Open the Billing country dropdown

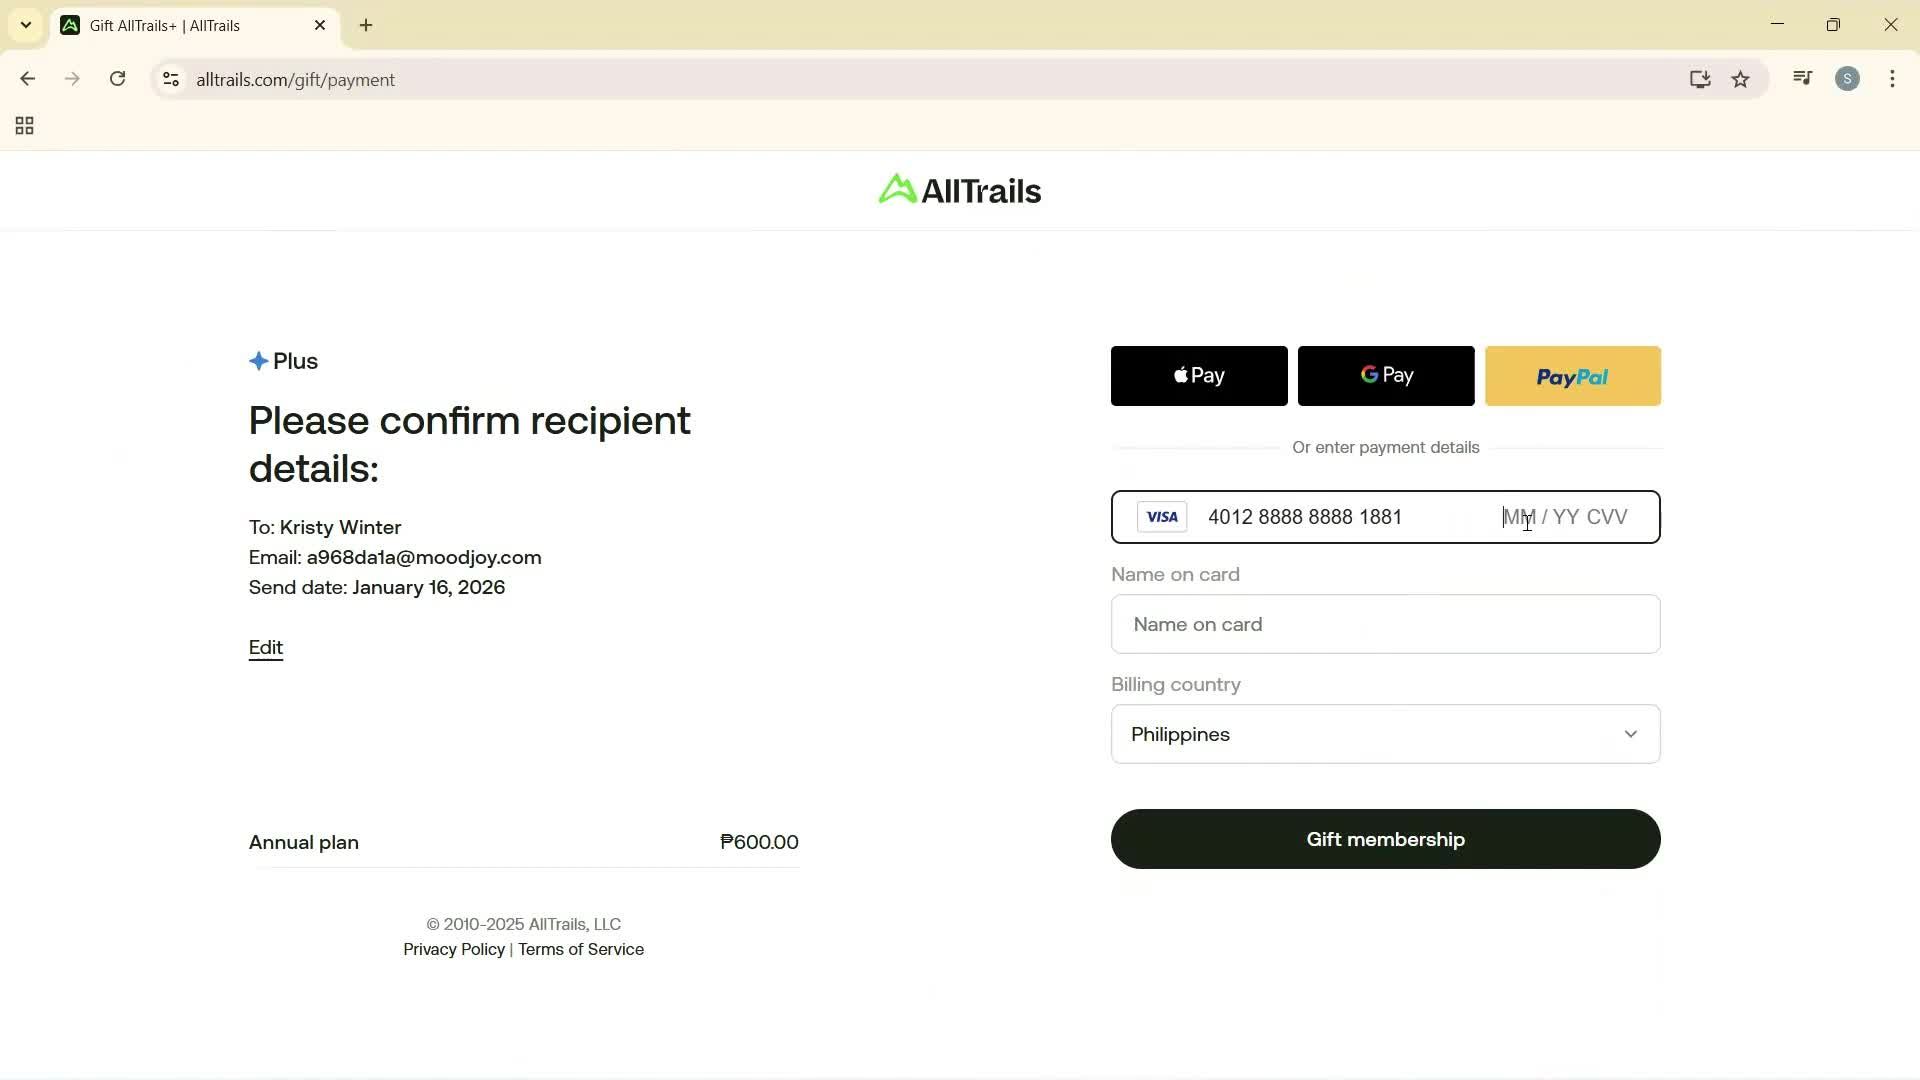pyautogui.click(x=1384, y=734)
